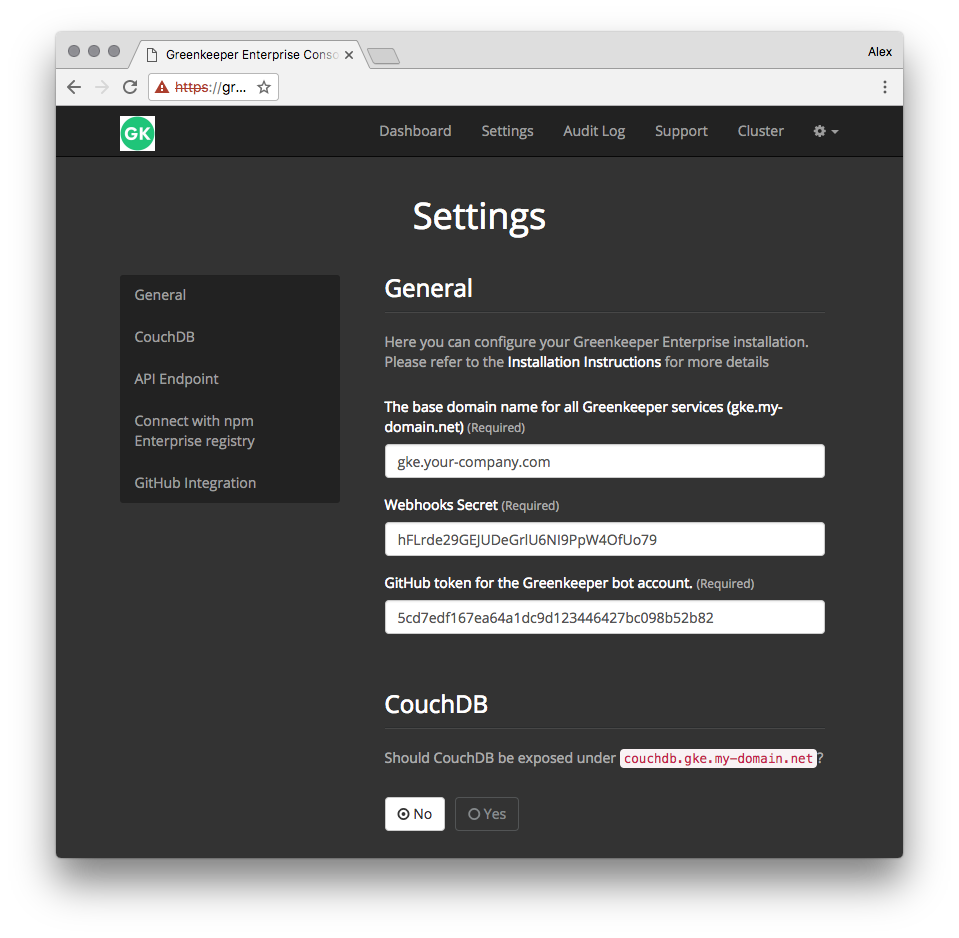Jump to API Endpoint section
The height and width of the screenshot is (938, 959).
176,379
